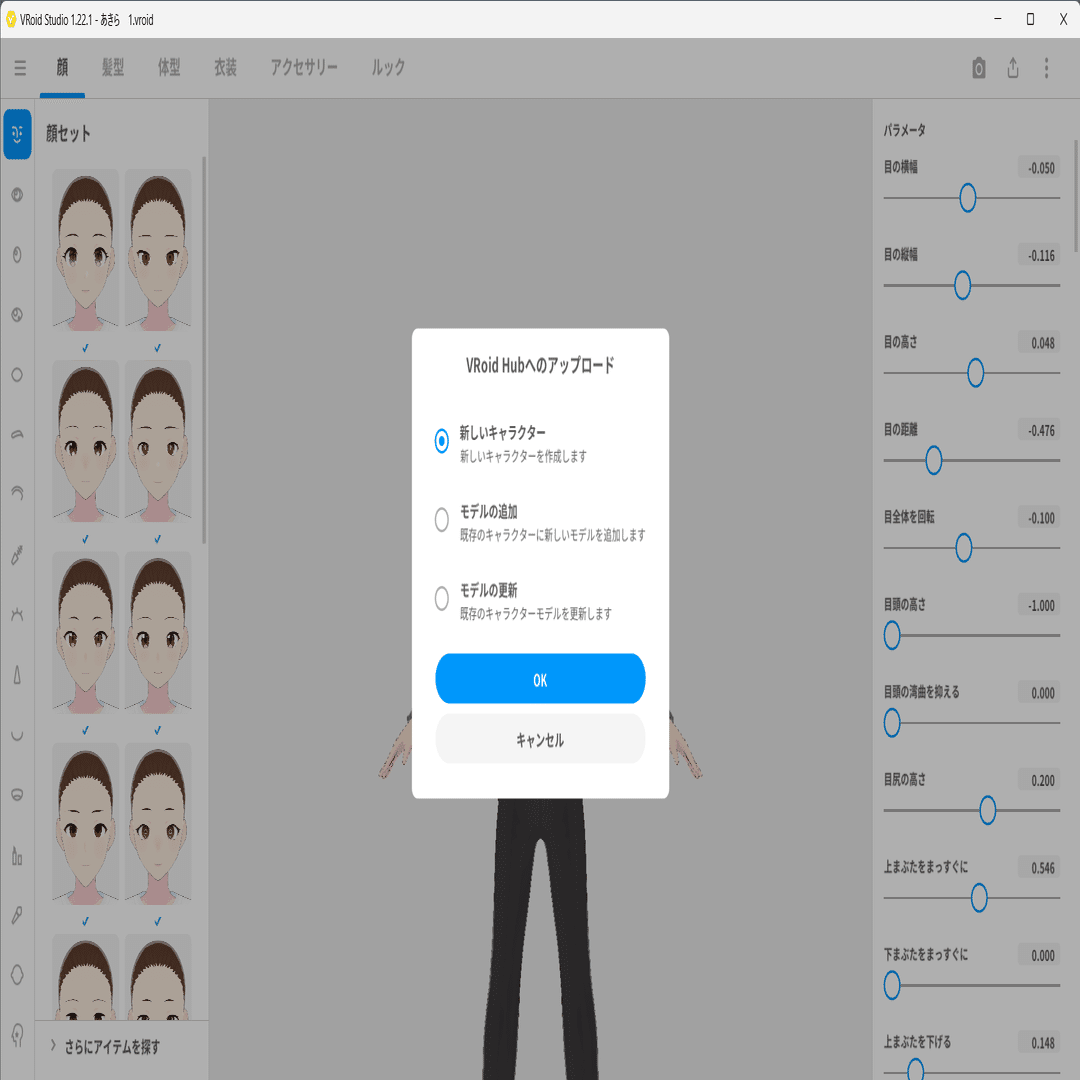
Task: Click the 目の横幅 slider handle
Action: click(x=968, y=198)
